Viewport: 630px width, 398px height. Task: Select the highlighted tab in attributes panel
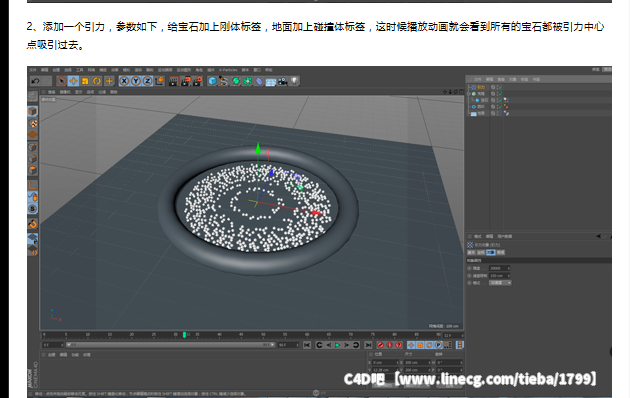pos(491,253)
